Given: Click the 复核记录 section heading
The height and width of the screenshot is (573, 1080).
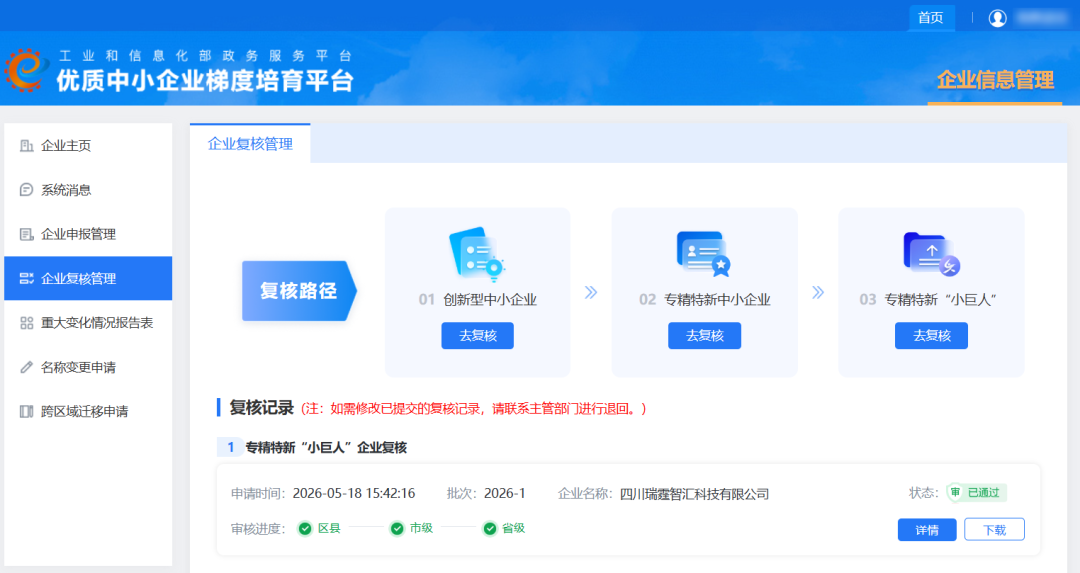Looking at the screenshot, I should (x=262, y=408).
